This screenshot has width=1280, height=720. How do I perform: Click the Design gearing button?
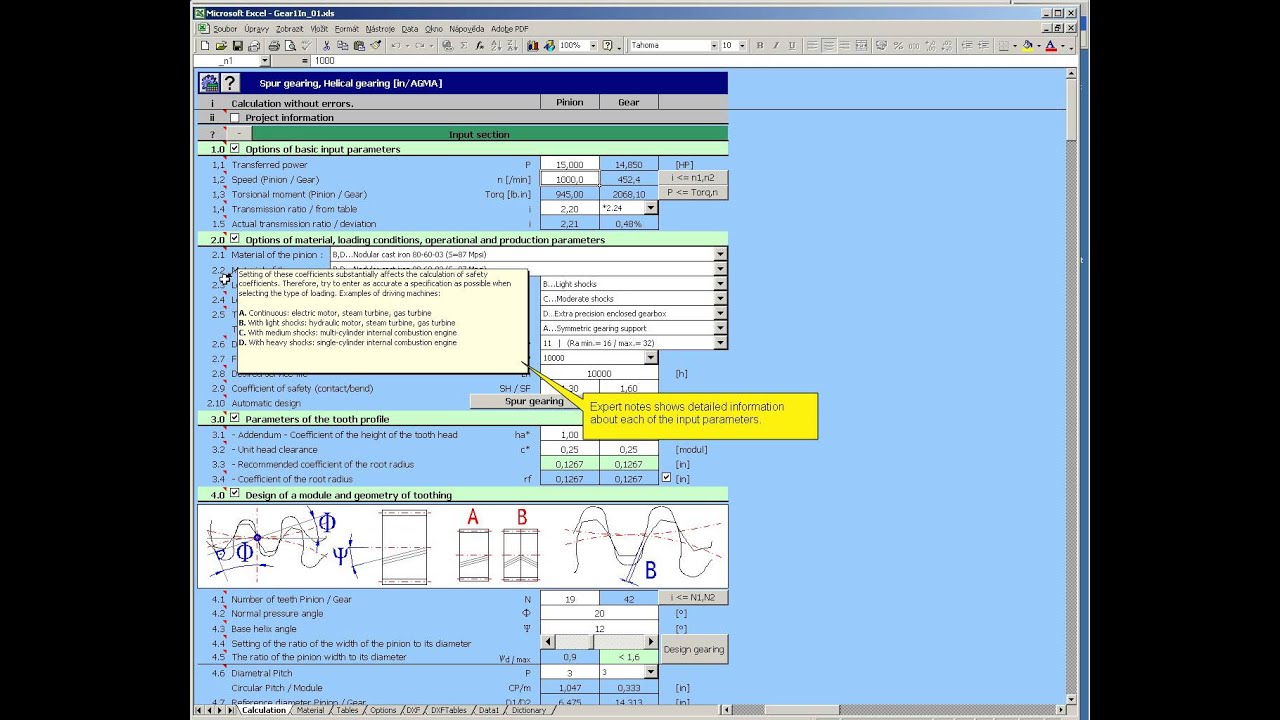tap(694, 649)
